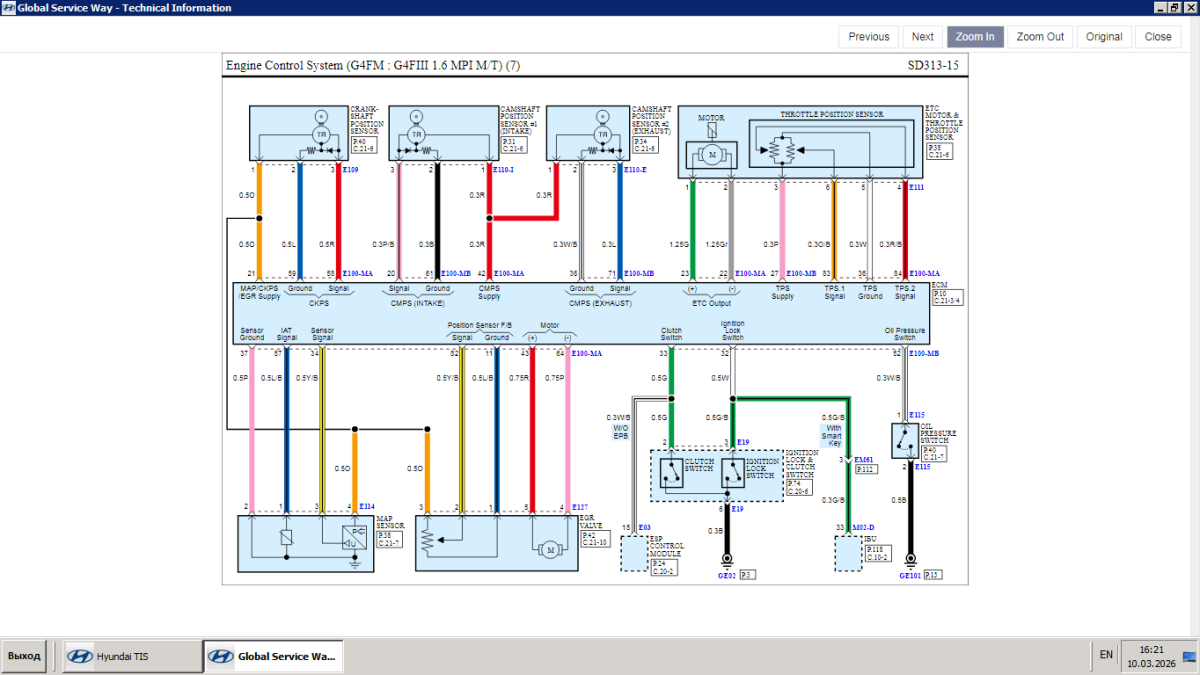
Task: Zoom In on the wiring diagram
Action: point(975,37)
